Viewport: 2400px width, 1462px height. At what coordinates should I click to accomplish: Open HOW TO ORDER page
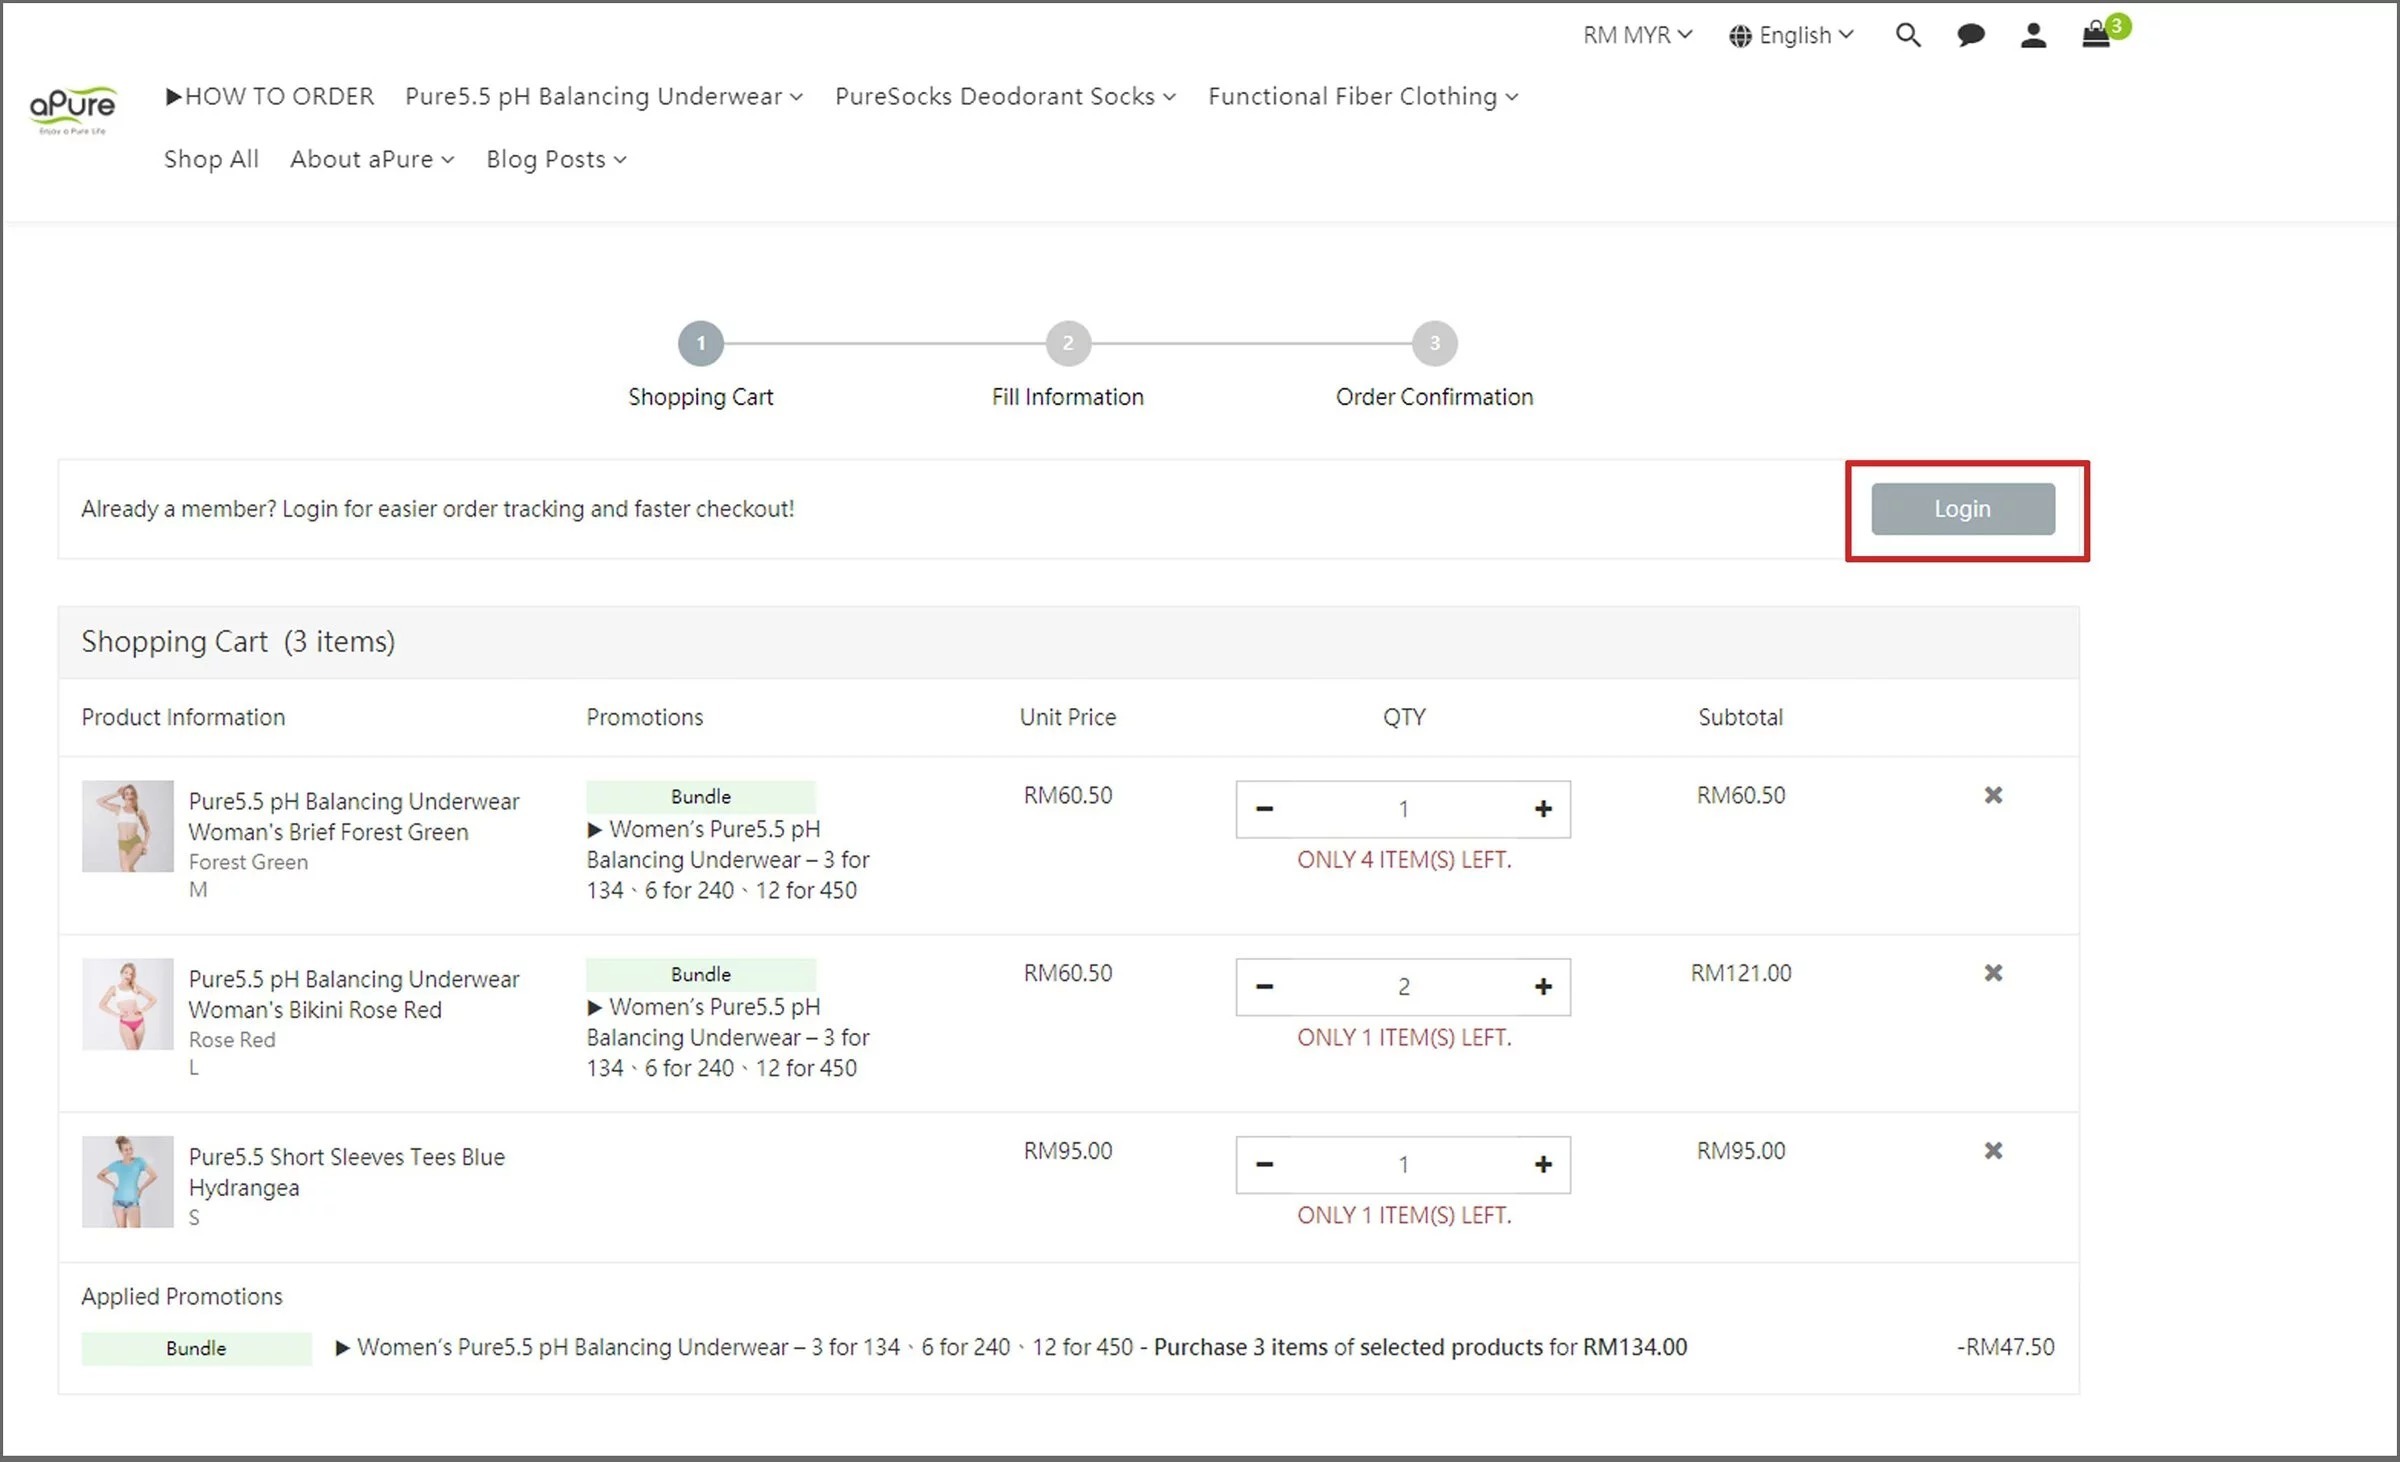269,97
